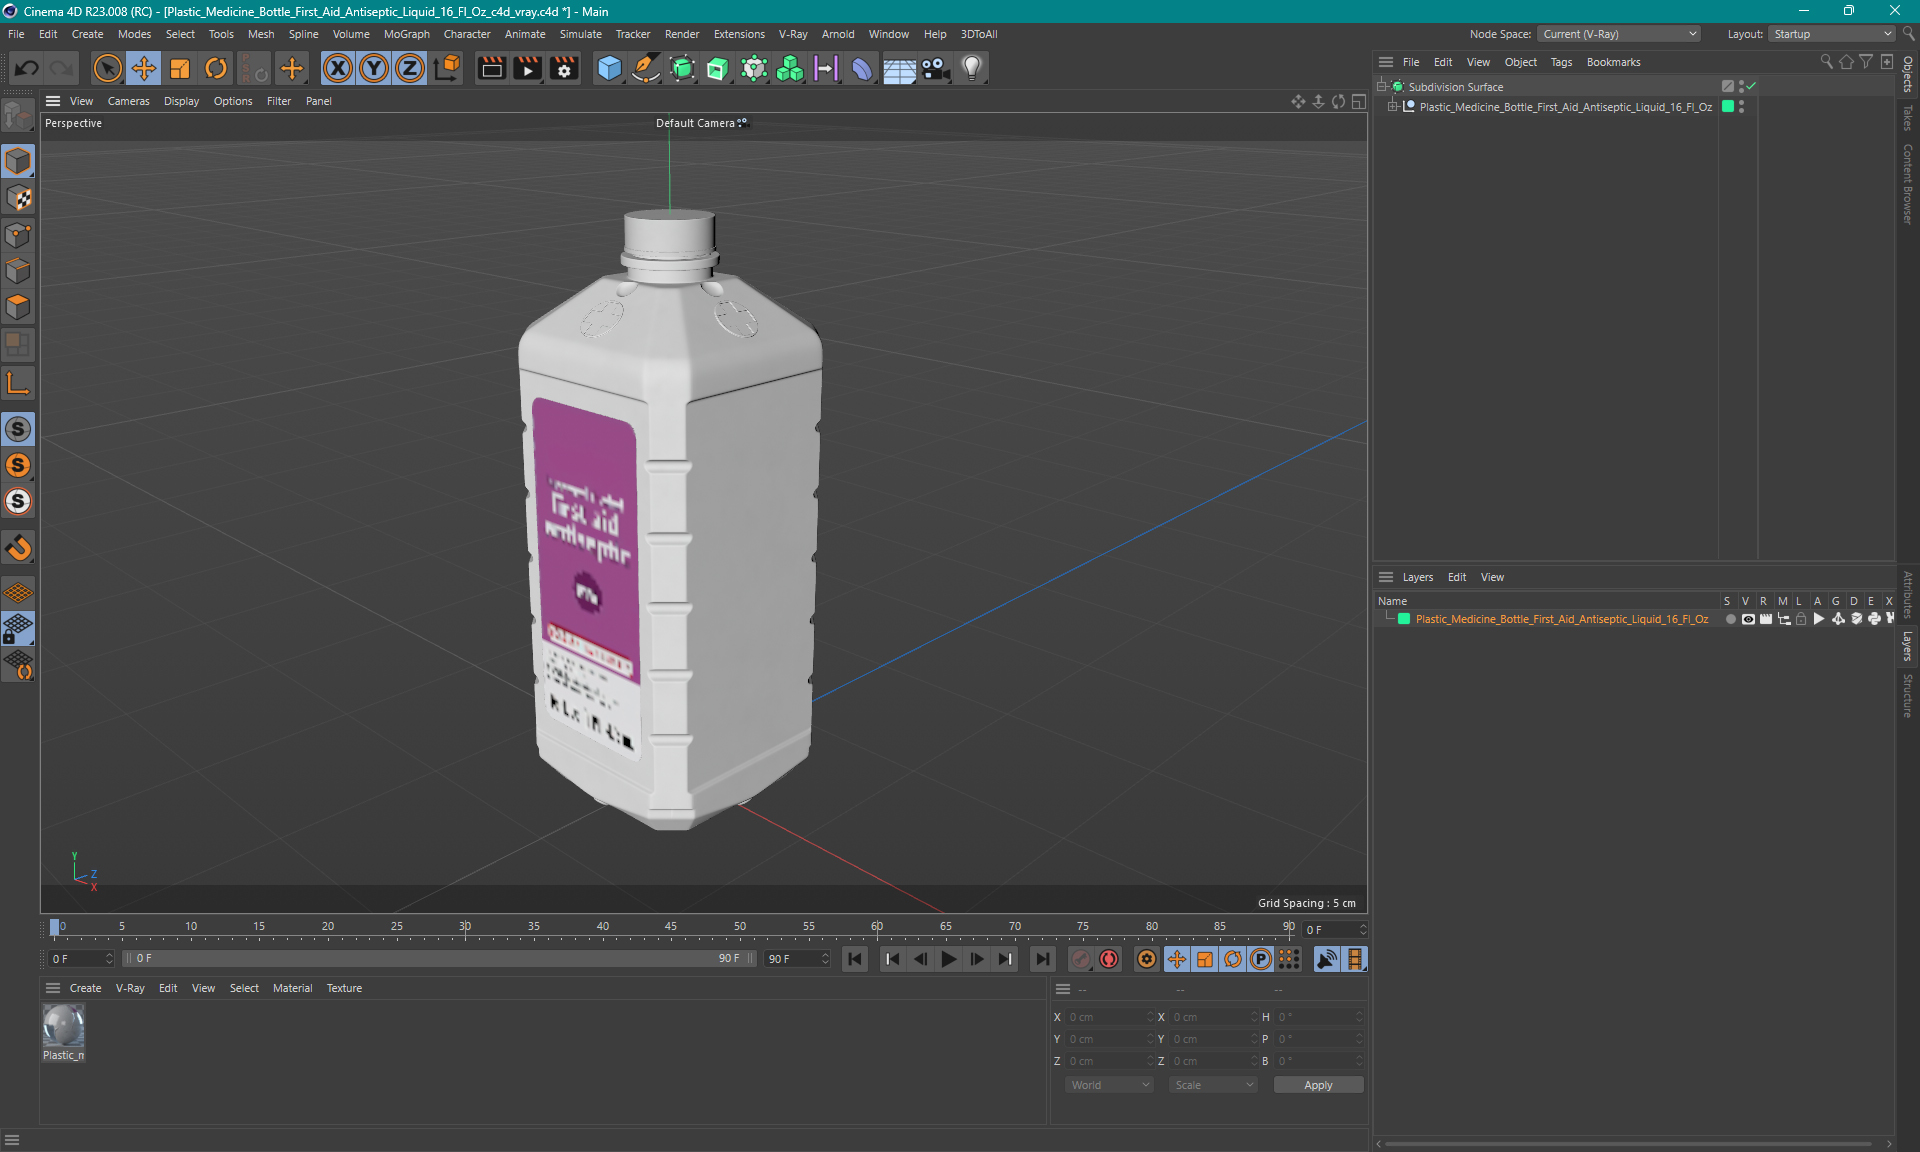This screenshot has height=1152, width=1920.
Task: Record active objects keyframe button
Action: pos(1081,959)
